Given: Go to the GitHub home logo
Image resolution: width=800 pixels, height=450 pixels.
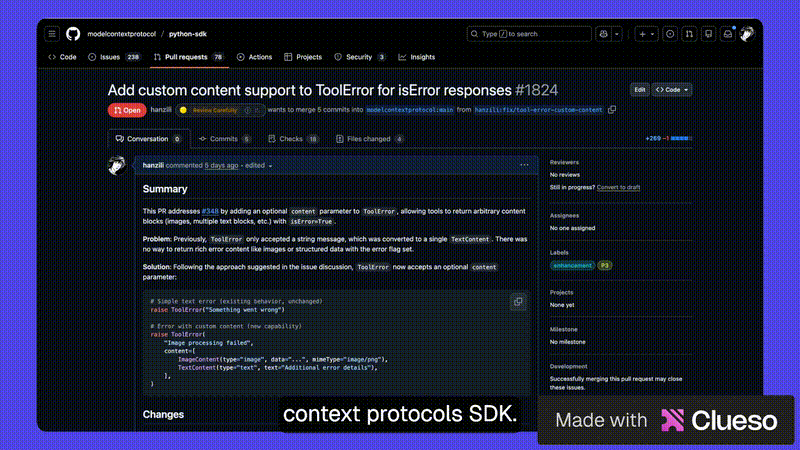Looking at the screenshot, I should click(73, 34).
